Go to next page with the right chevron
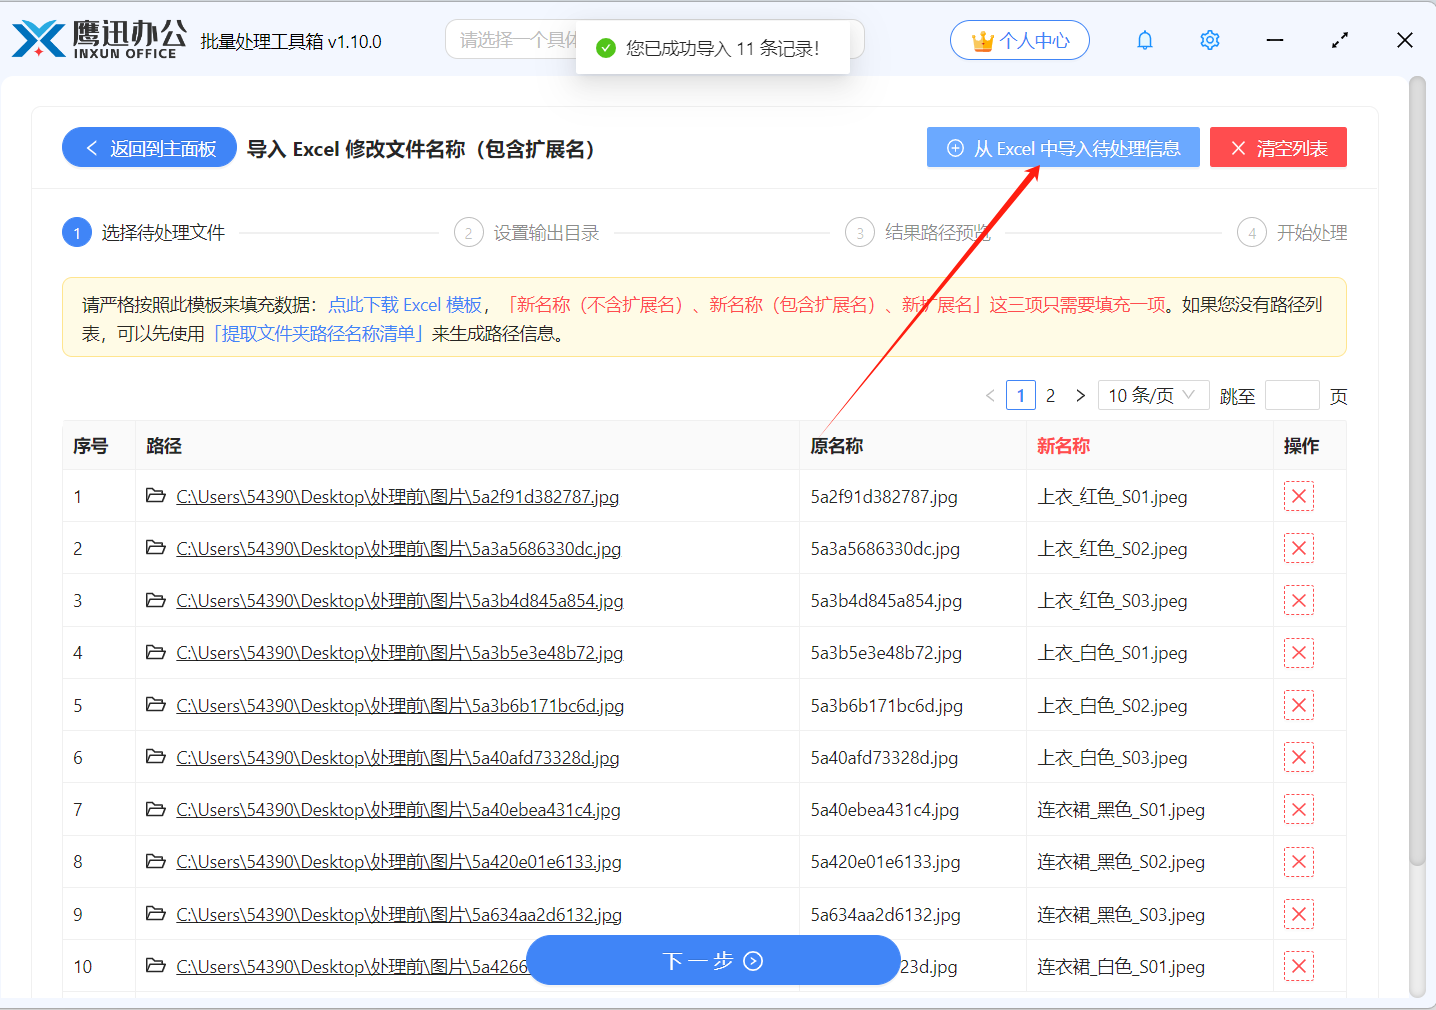This screenshot has height=1010, width=1436. coord(1080,396)
